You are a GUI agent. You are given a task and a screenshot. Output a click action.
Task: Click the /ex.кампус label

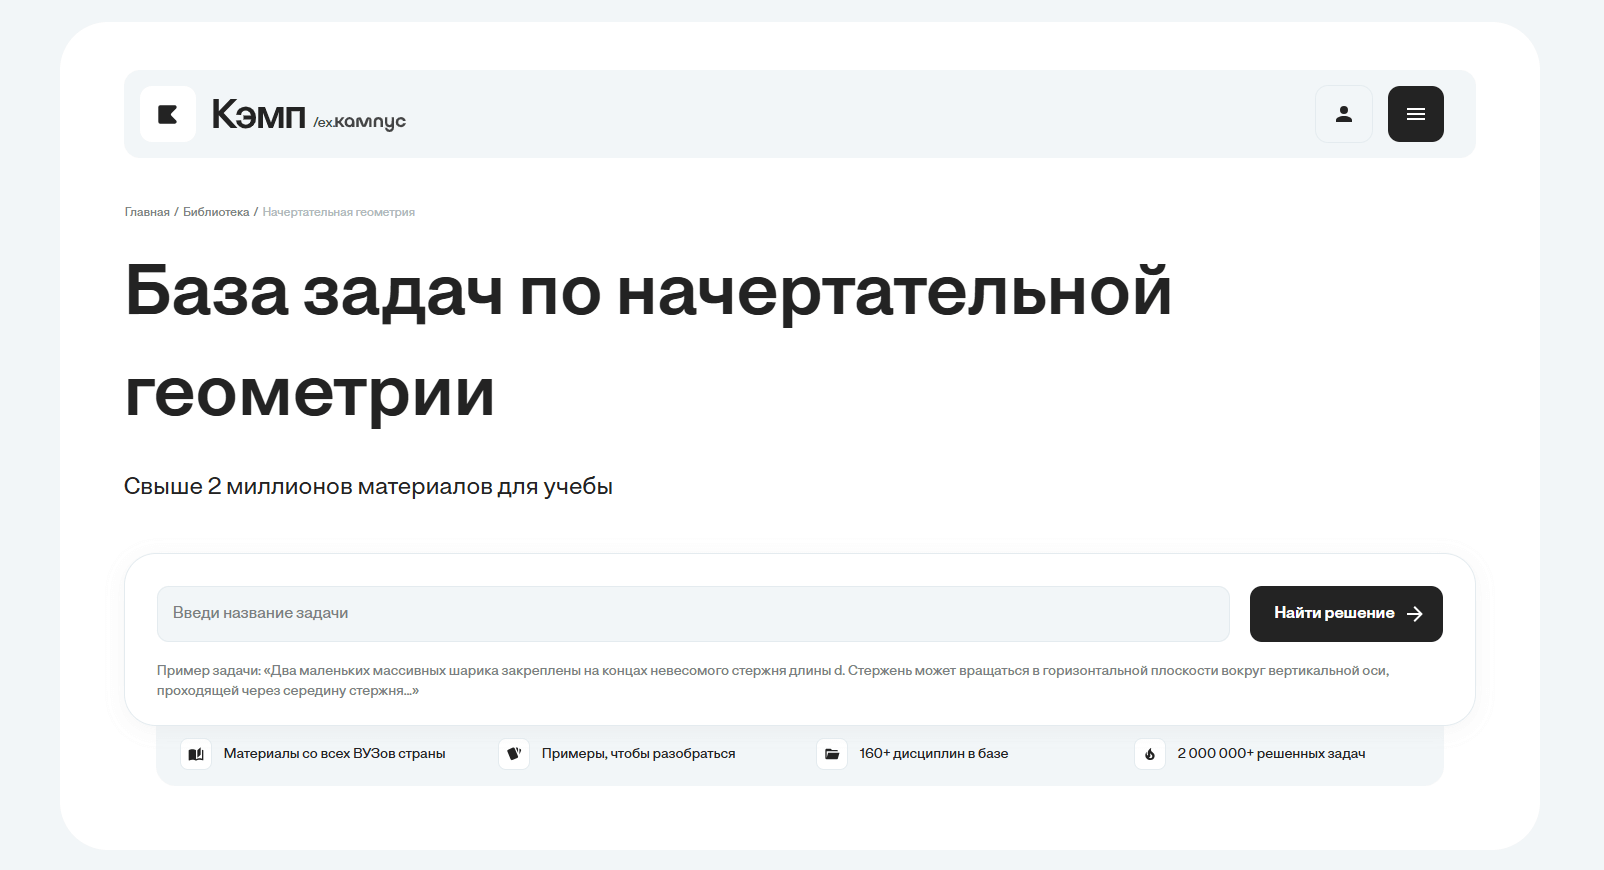tap(360, 122)
